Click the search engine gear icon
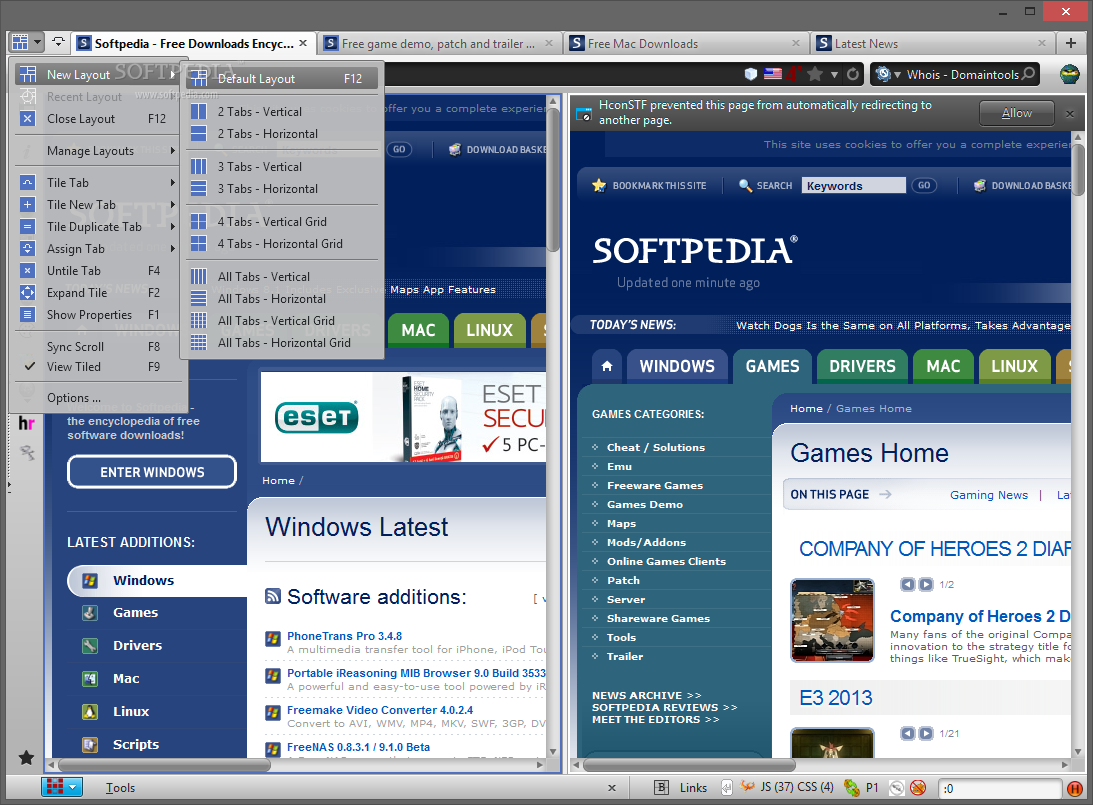The width and height of the screenshot is (1093, 805). tap(882, 74)
